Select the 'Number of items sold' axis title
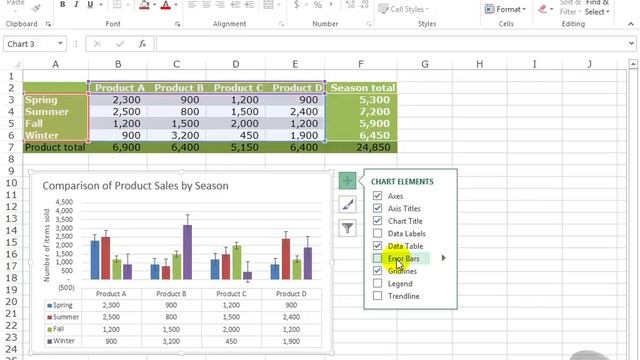 click(x=47, y=245)
